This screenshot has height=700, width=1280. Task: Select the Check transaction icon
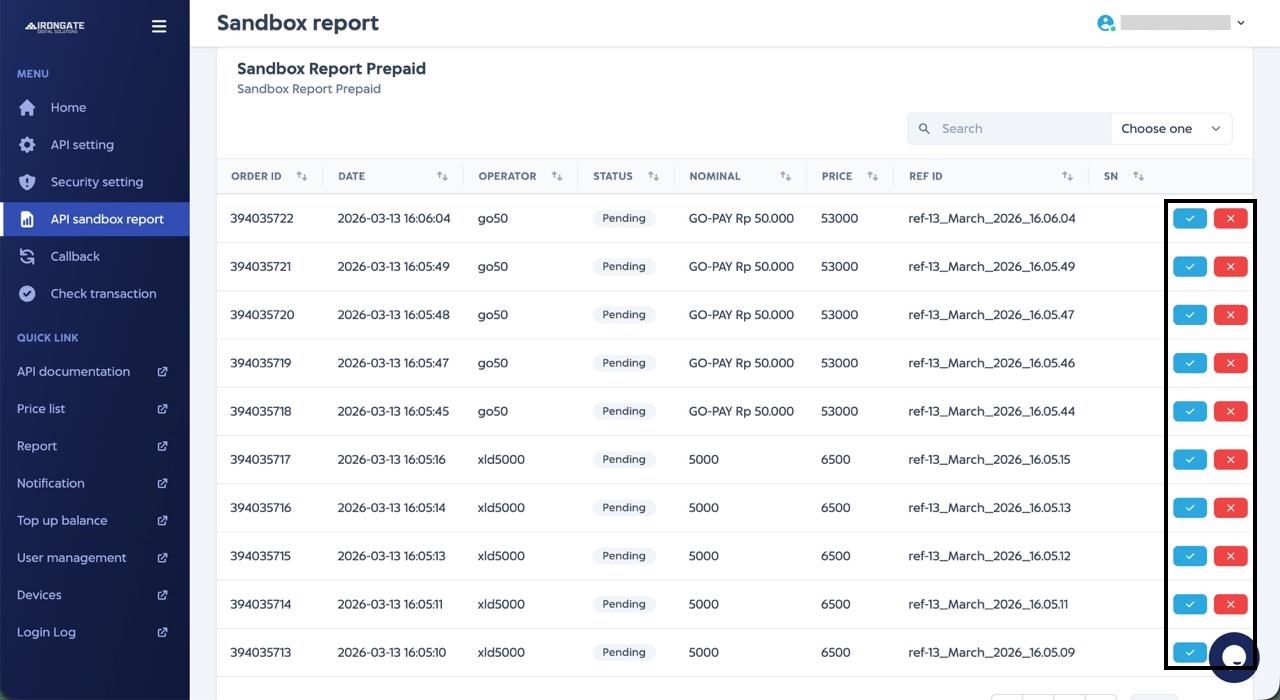pyautogui.click(x=27, y=293)
